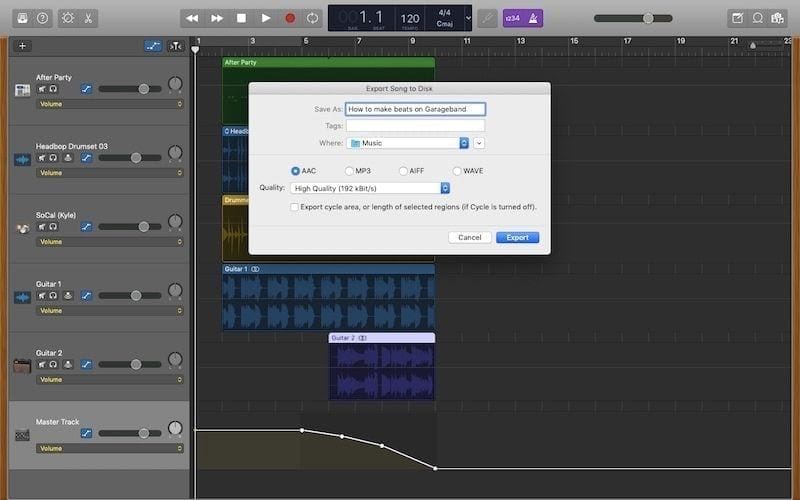Click the Cancel button

(469, 237)
